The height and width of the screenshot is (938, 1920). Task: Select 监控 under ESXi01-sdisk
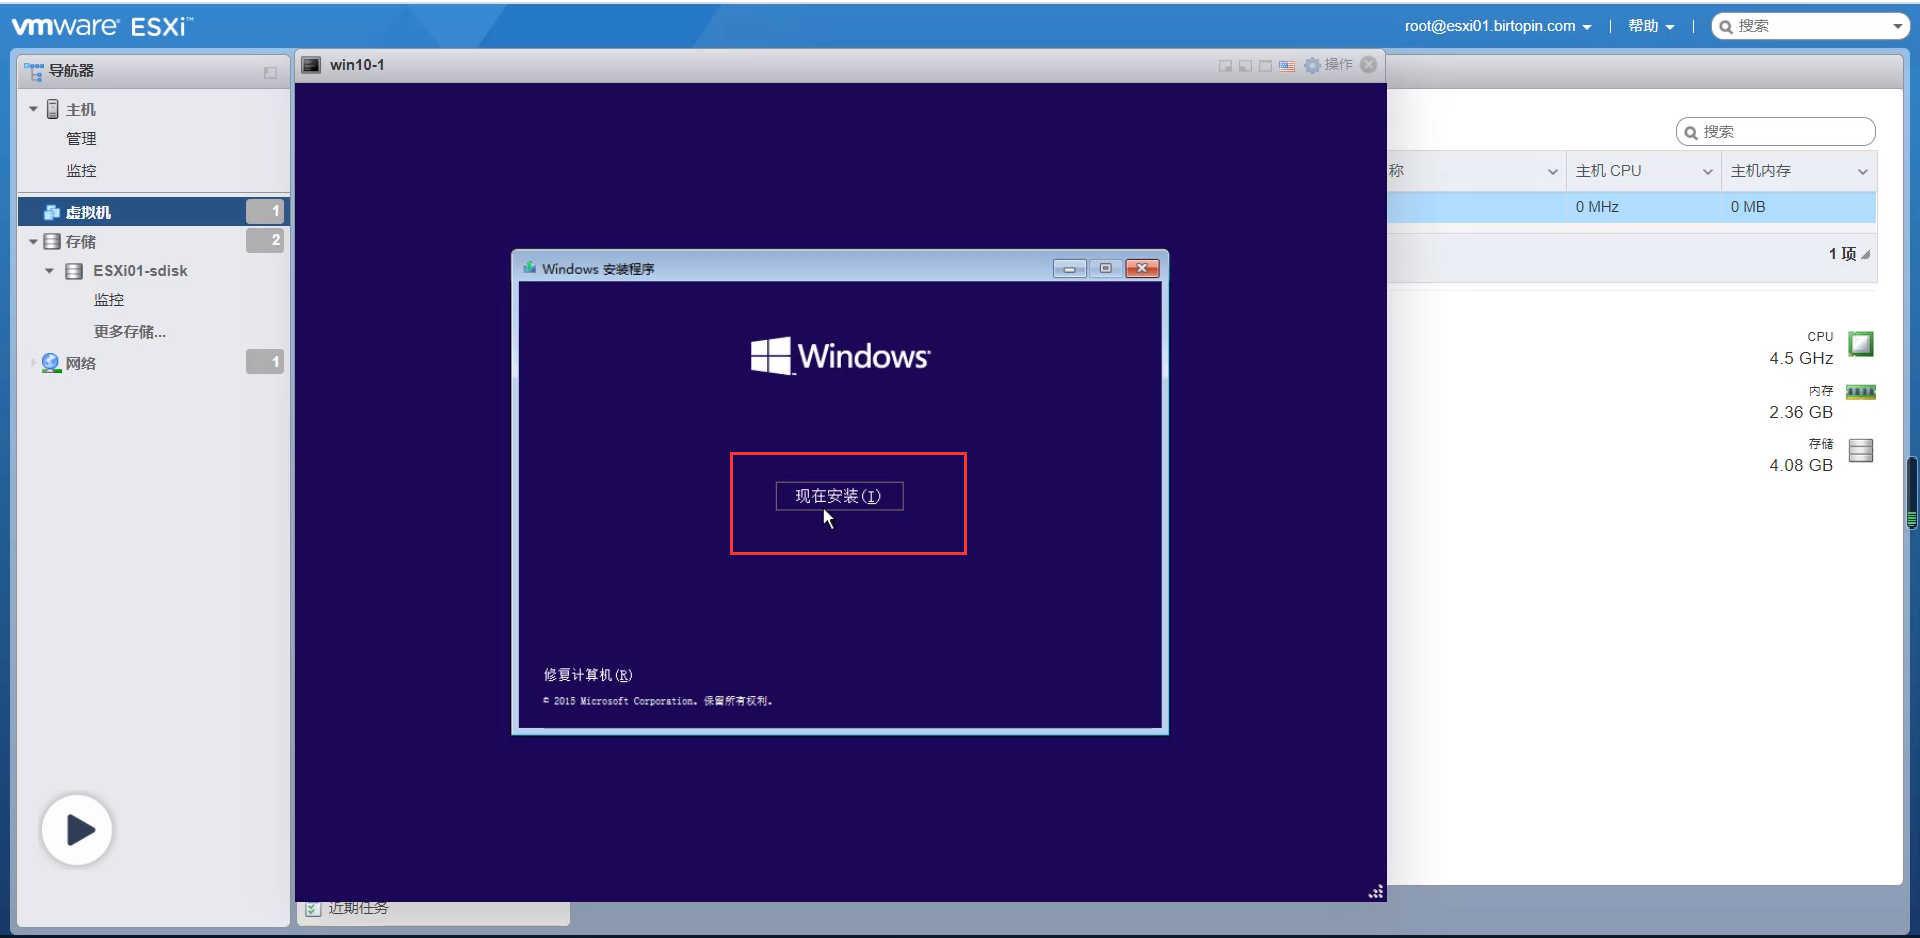(x=109, y=300)
